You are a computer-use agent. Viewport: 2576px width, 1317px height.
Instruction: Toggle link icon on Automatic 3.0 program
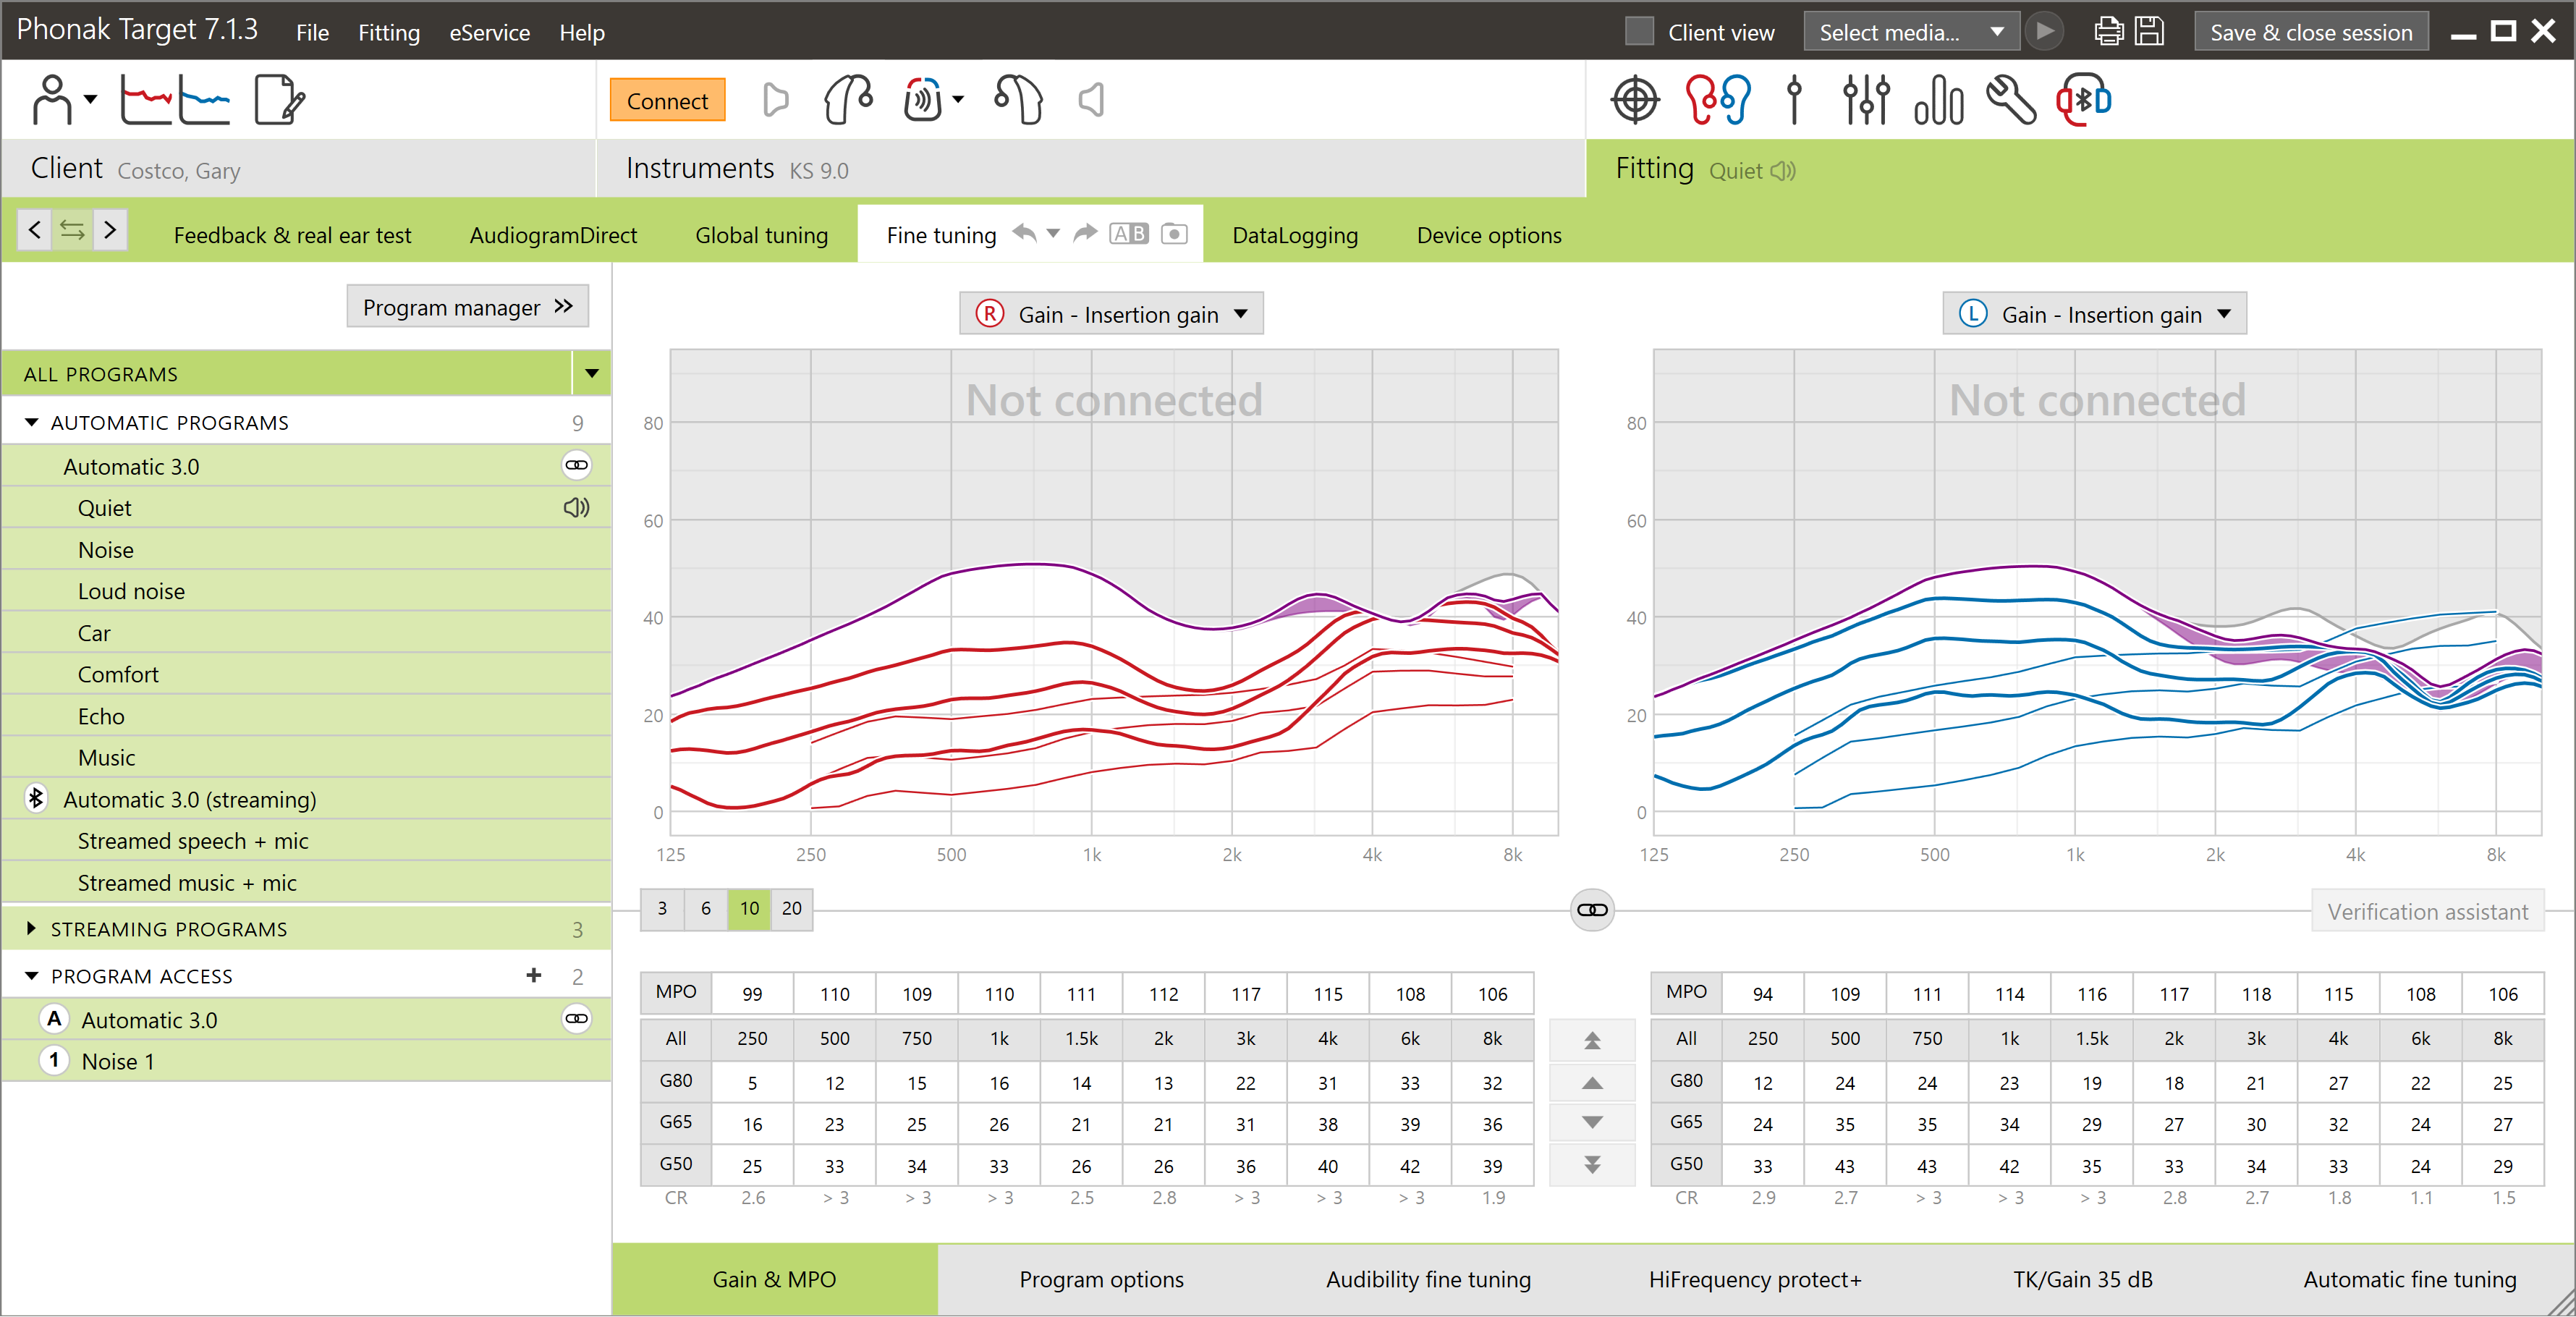[x=577, y=466]
